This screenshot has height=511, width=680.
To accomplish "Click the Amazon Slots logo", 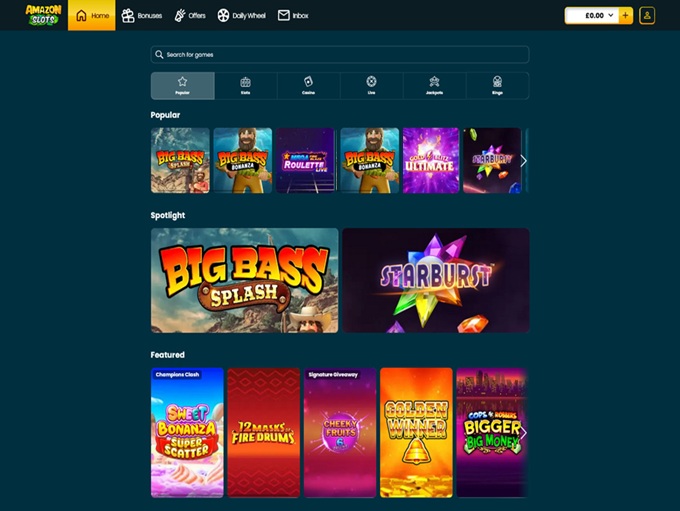I will 43,15.
